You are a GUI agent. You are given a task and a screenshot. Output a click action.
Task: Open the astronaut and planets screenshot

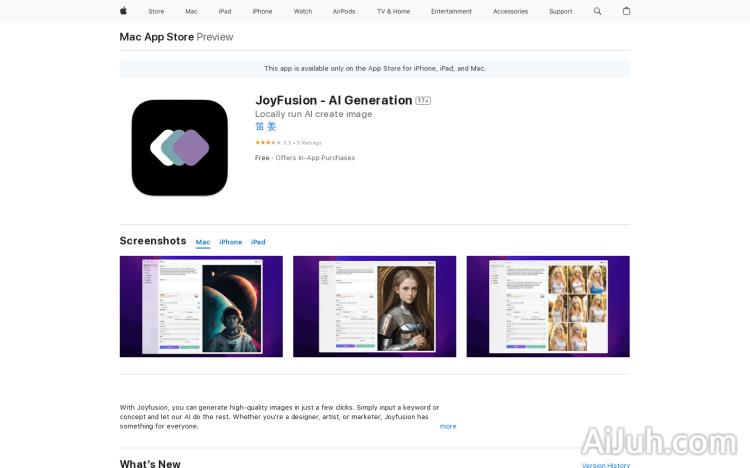[x=201, y=306]
